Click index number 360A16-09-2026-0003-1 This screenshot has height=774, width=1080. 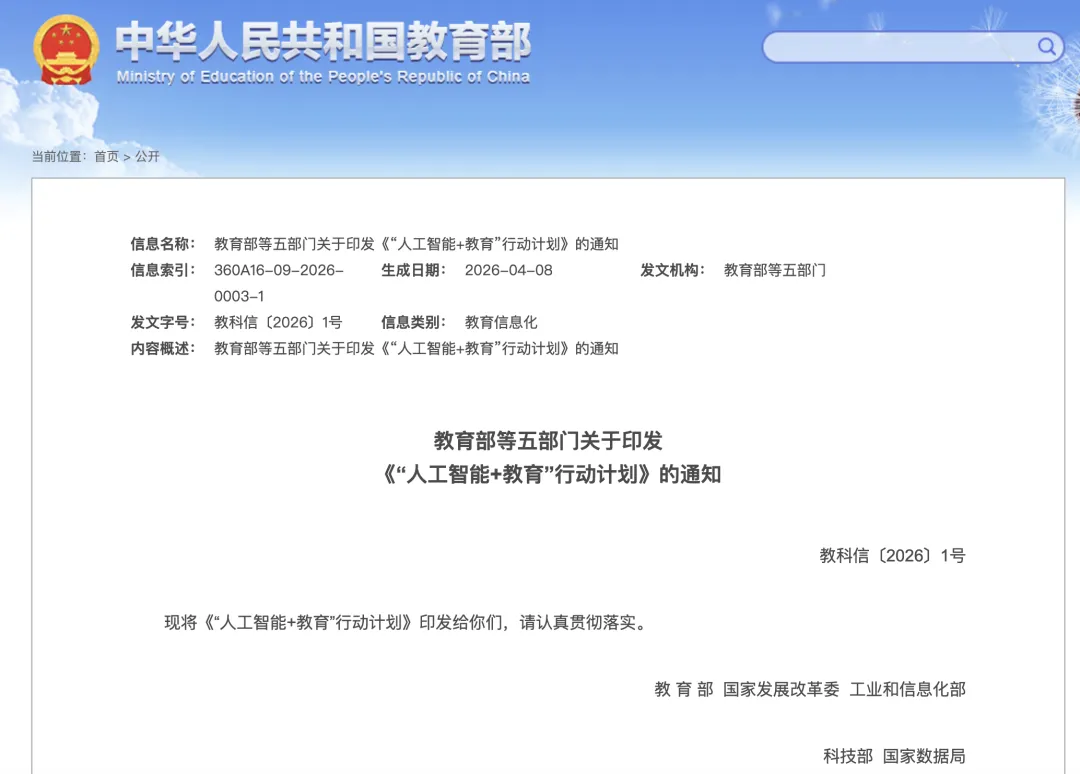(279, 283)
